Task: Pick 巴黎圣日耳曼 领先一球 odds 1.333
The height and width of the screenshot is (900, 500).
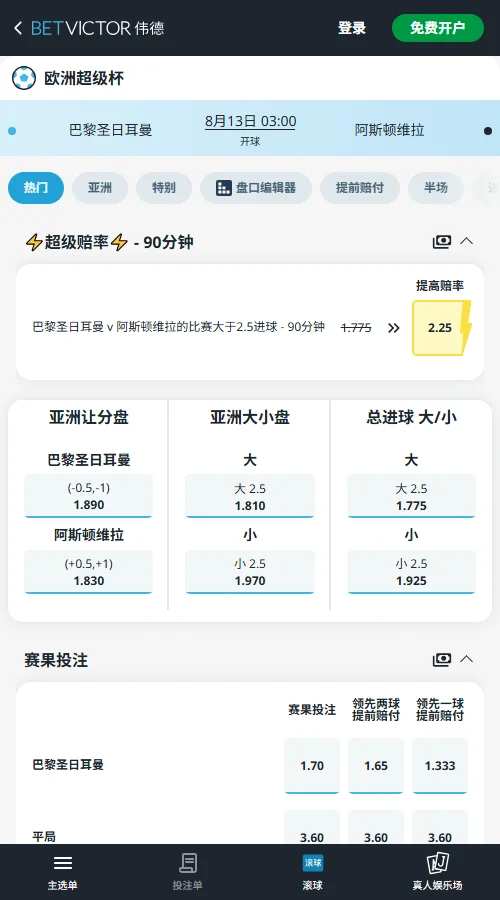Action: click(x=440, y=766)
